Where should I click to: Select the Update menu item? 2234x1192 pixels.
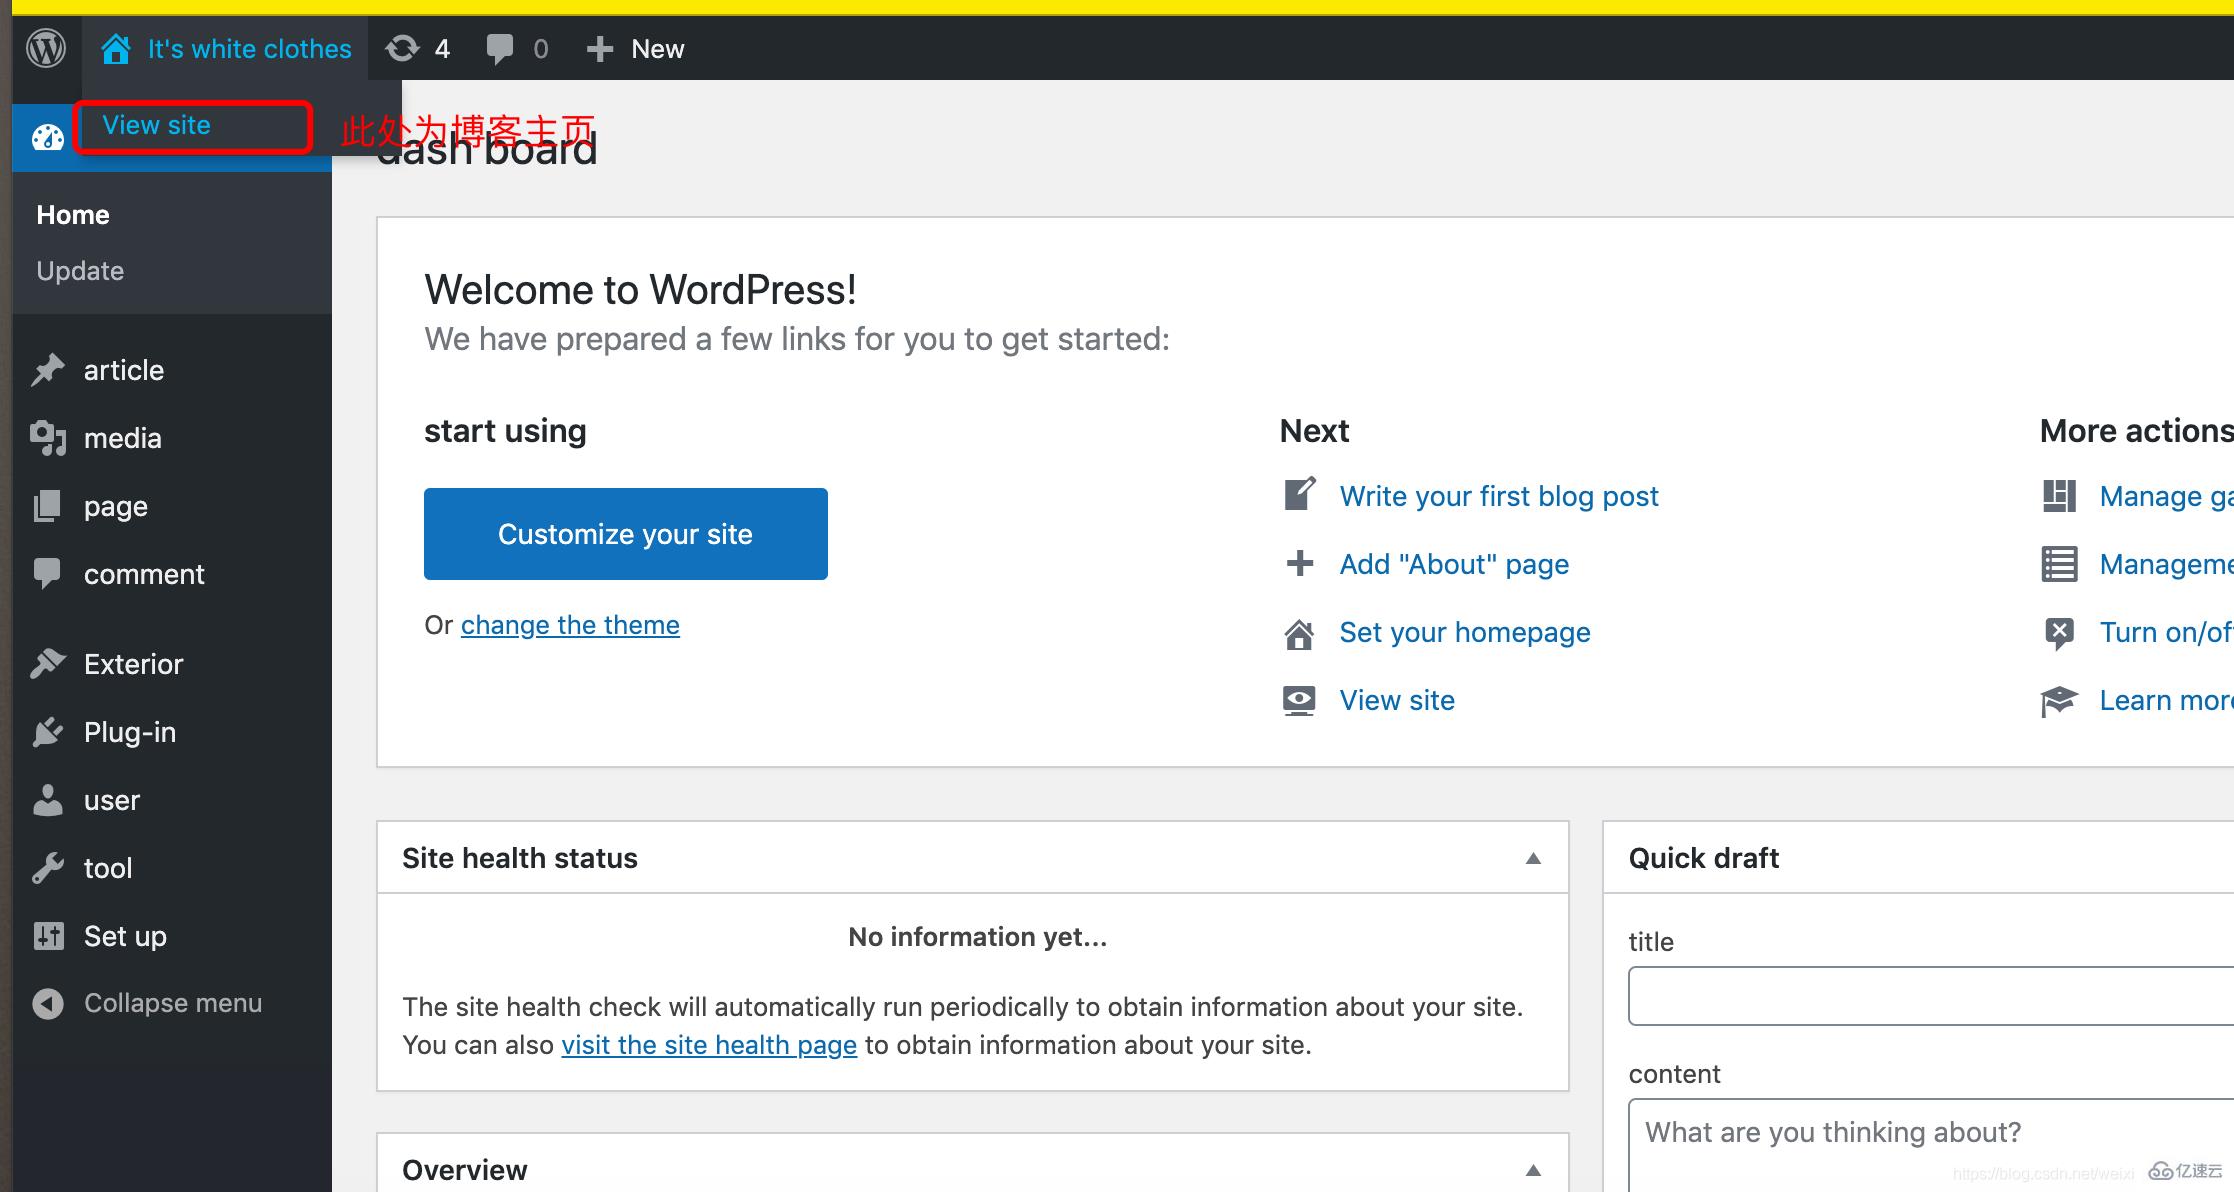coord(80,270)
